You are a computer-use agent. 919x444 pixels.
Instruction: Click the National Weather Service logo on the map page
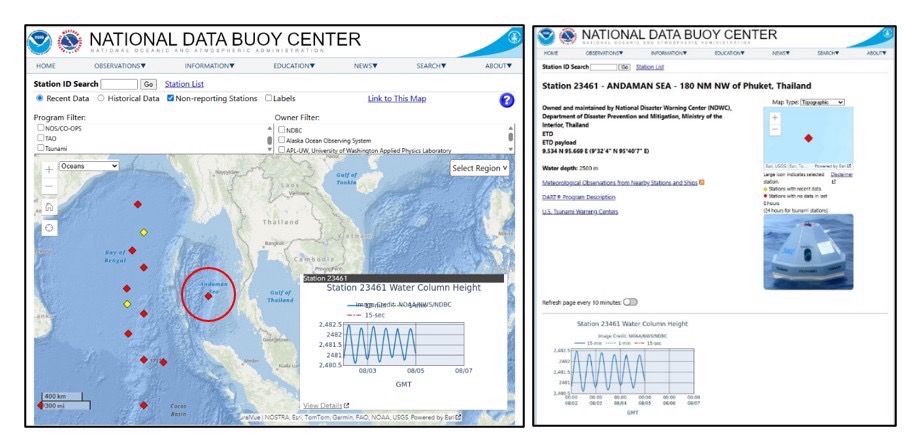pyautogui.click(x=70, y=43)
